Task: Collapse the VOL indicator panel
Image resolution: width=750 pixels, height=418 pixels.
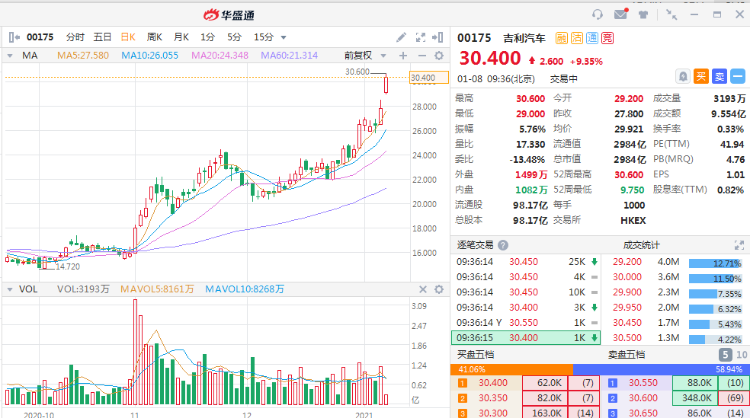Action: pyautogui.click(x=11, y=289)
